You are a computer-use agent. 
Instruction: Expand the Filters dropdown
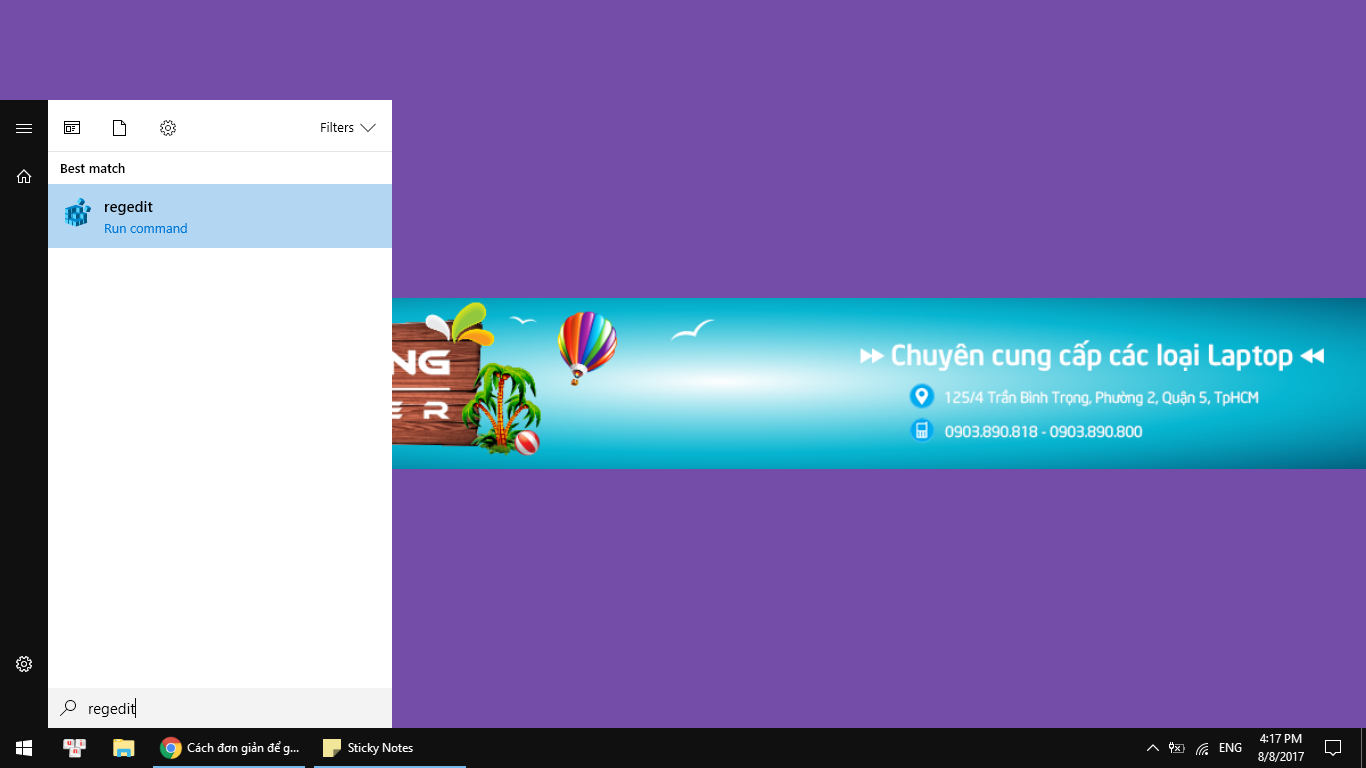[347, 127]
